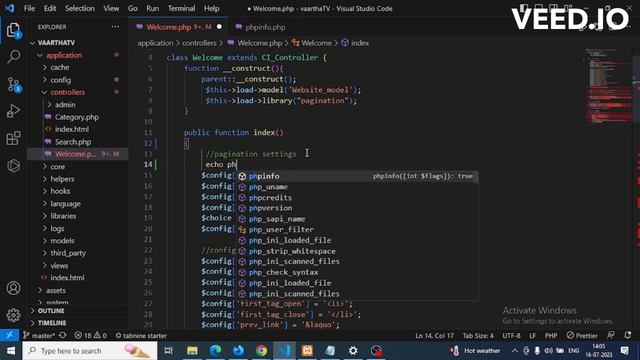The width and height of the screenshot is (640, 360).
Task: Click the editor minimap
Action: [608, 86]
